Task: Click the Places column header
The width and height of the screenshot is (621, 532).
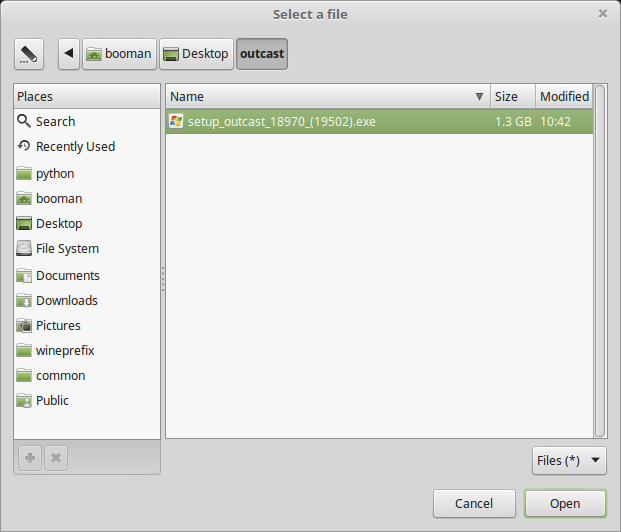Action: click(87, 96)
